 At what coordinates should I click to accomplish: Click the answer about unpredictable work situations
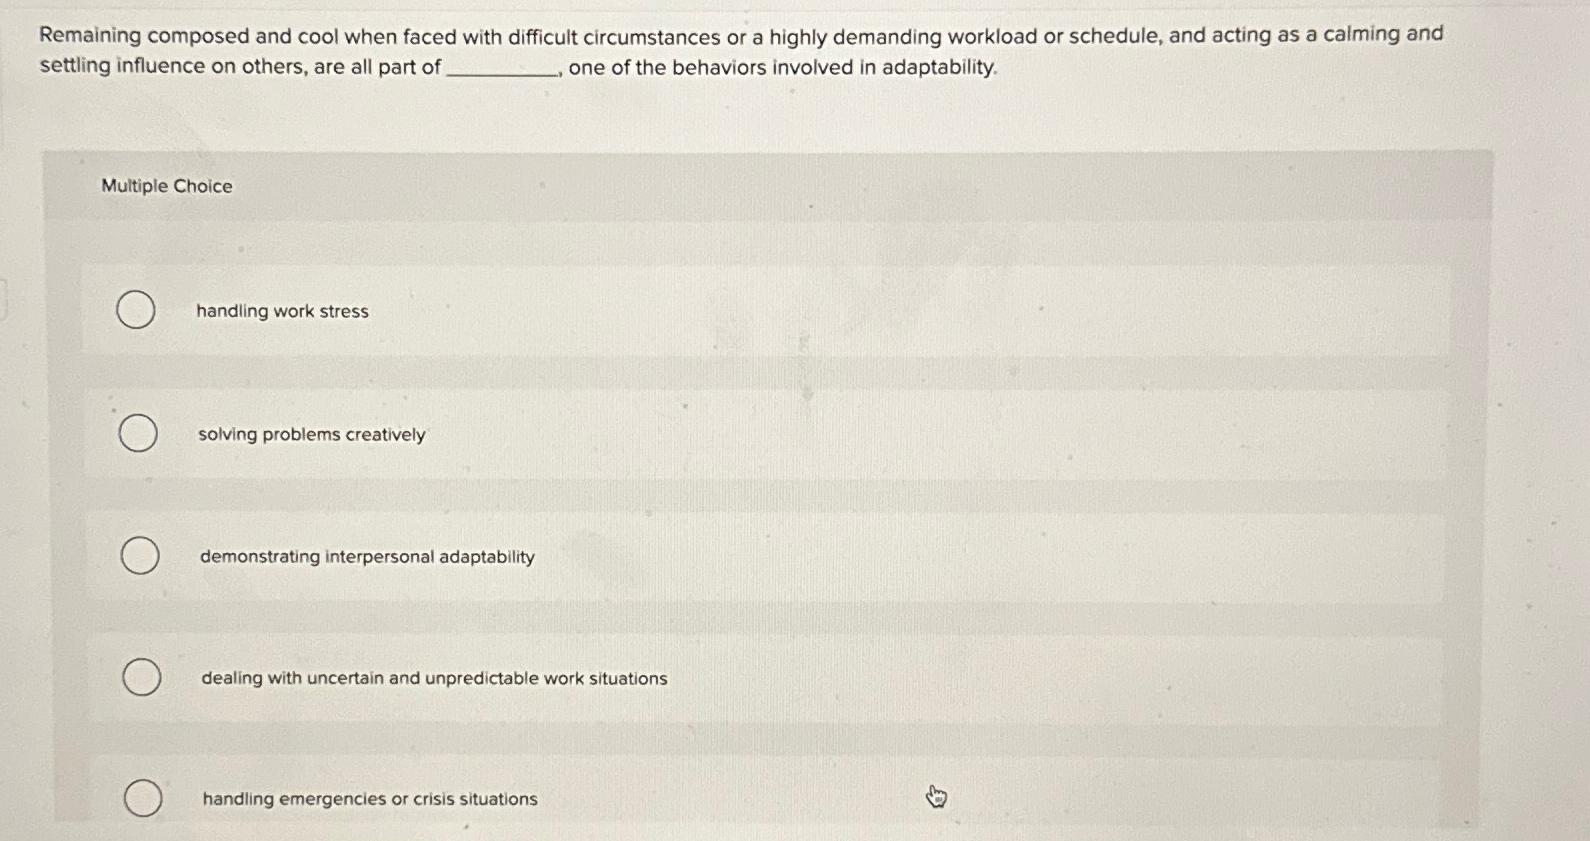[x=432, y=678]
